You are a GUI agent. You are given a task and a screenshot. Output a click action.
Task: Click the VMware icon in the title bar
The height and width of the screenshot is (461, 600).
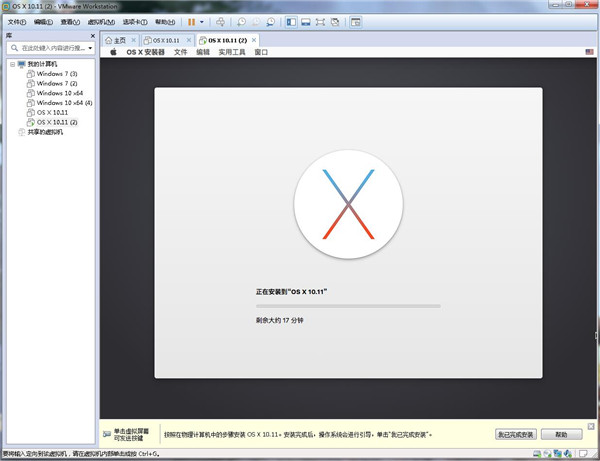(6, 7)
